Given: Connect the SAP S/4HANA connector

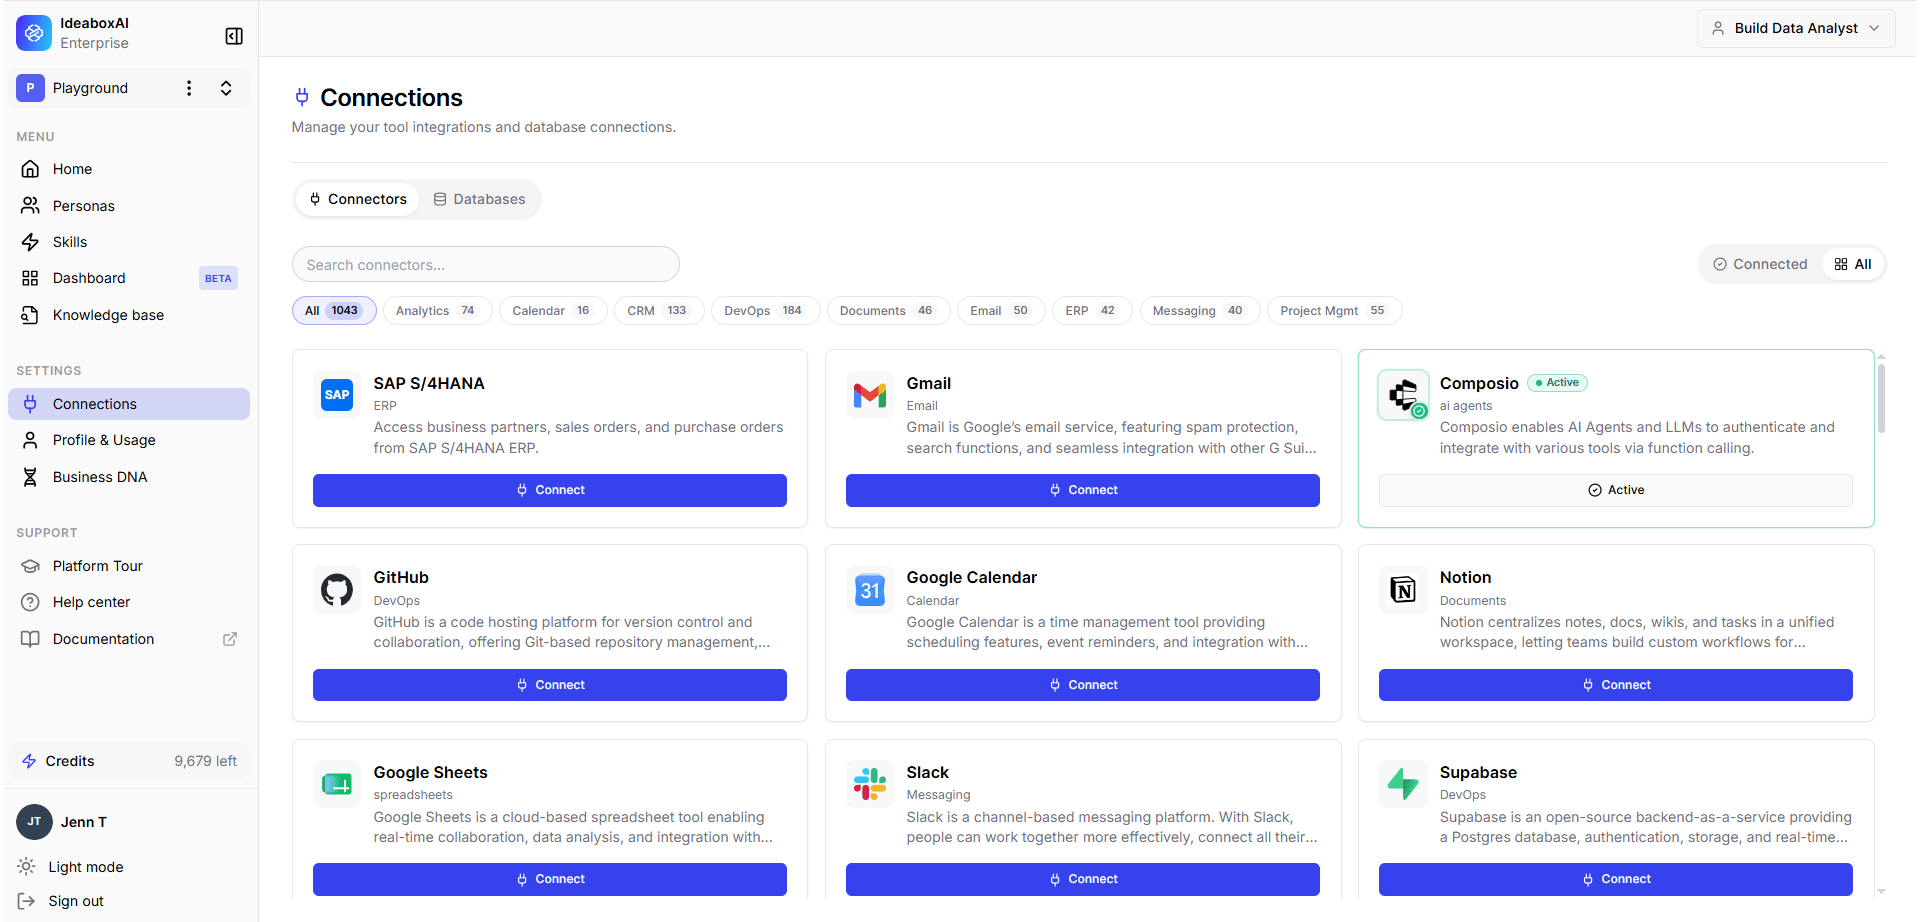Looking at the screenshot, I should 550,490.
